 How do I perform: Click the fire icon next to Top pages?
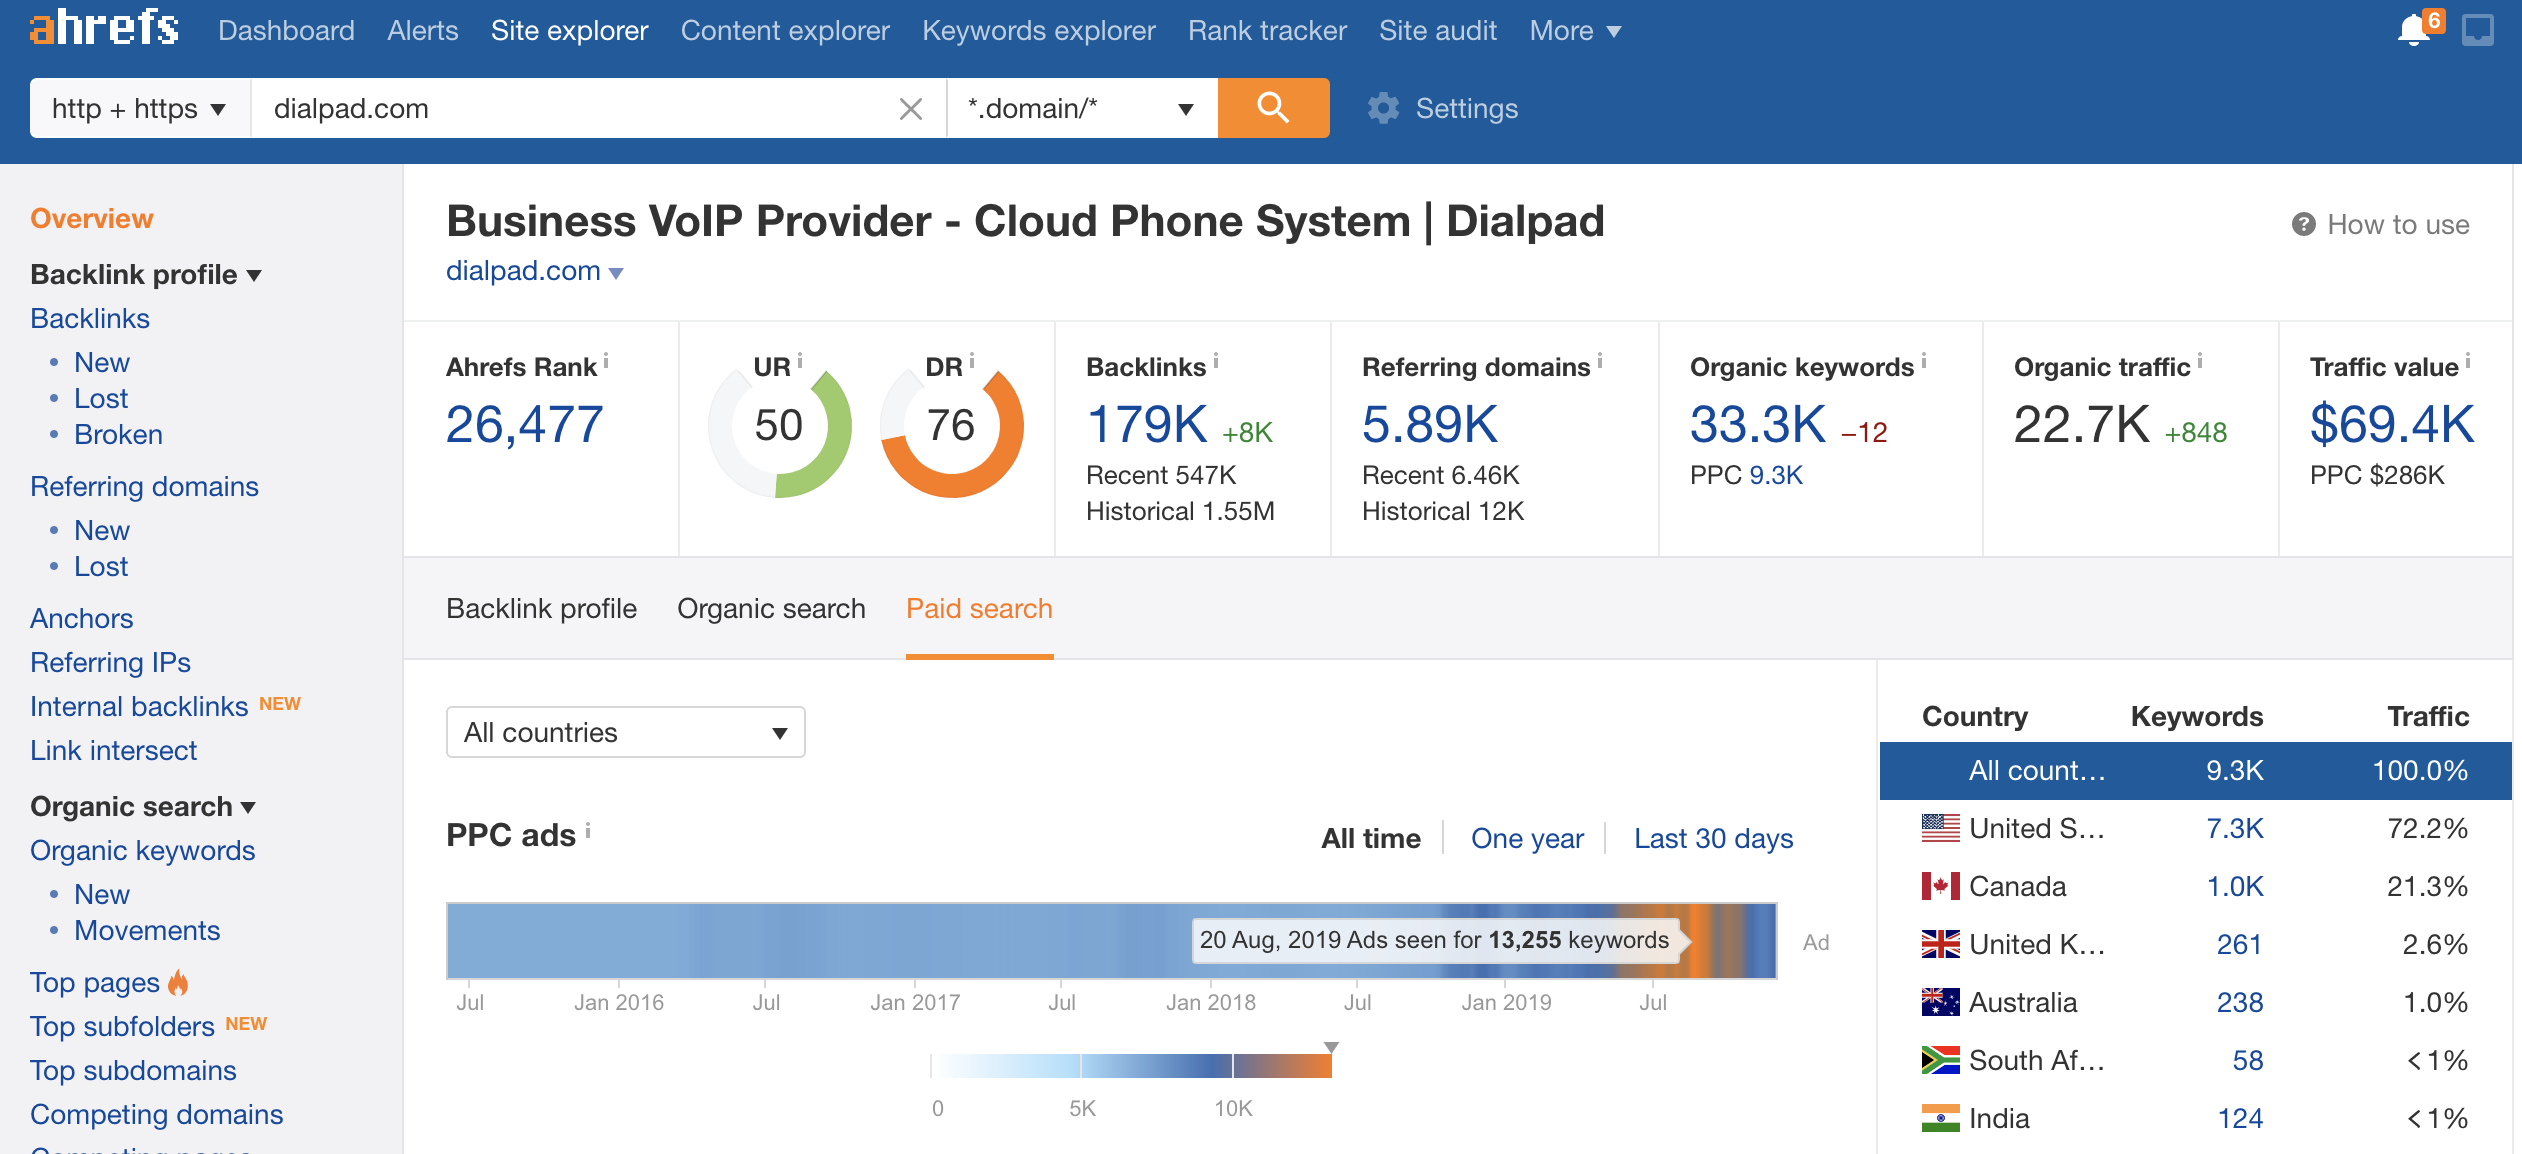[x=178, y=982]
